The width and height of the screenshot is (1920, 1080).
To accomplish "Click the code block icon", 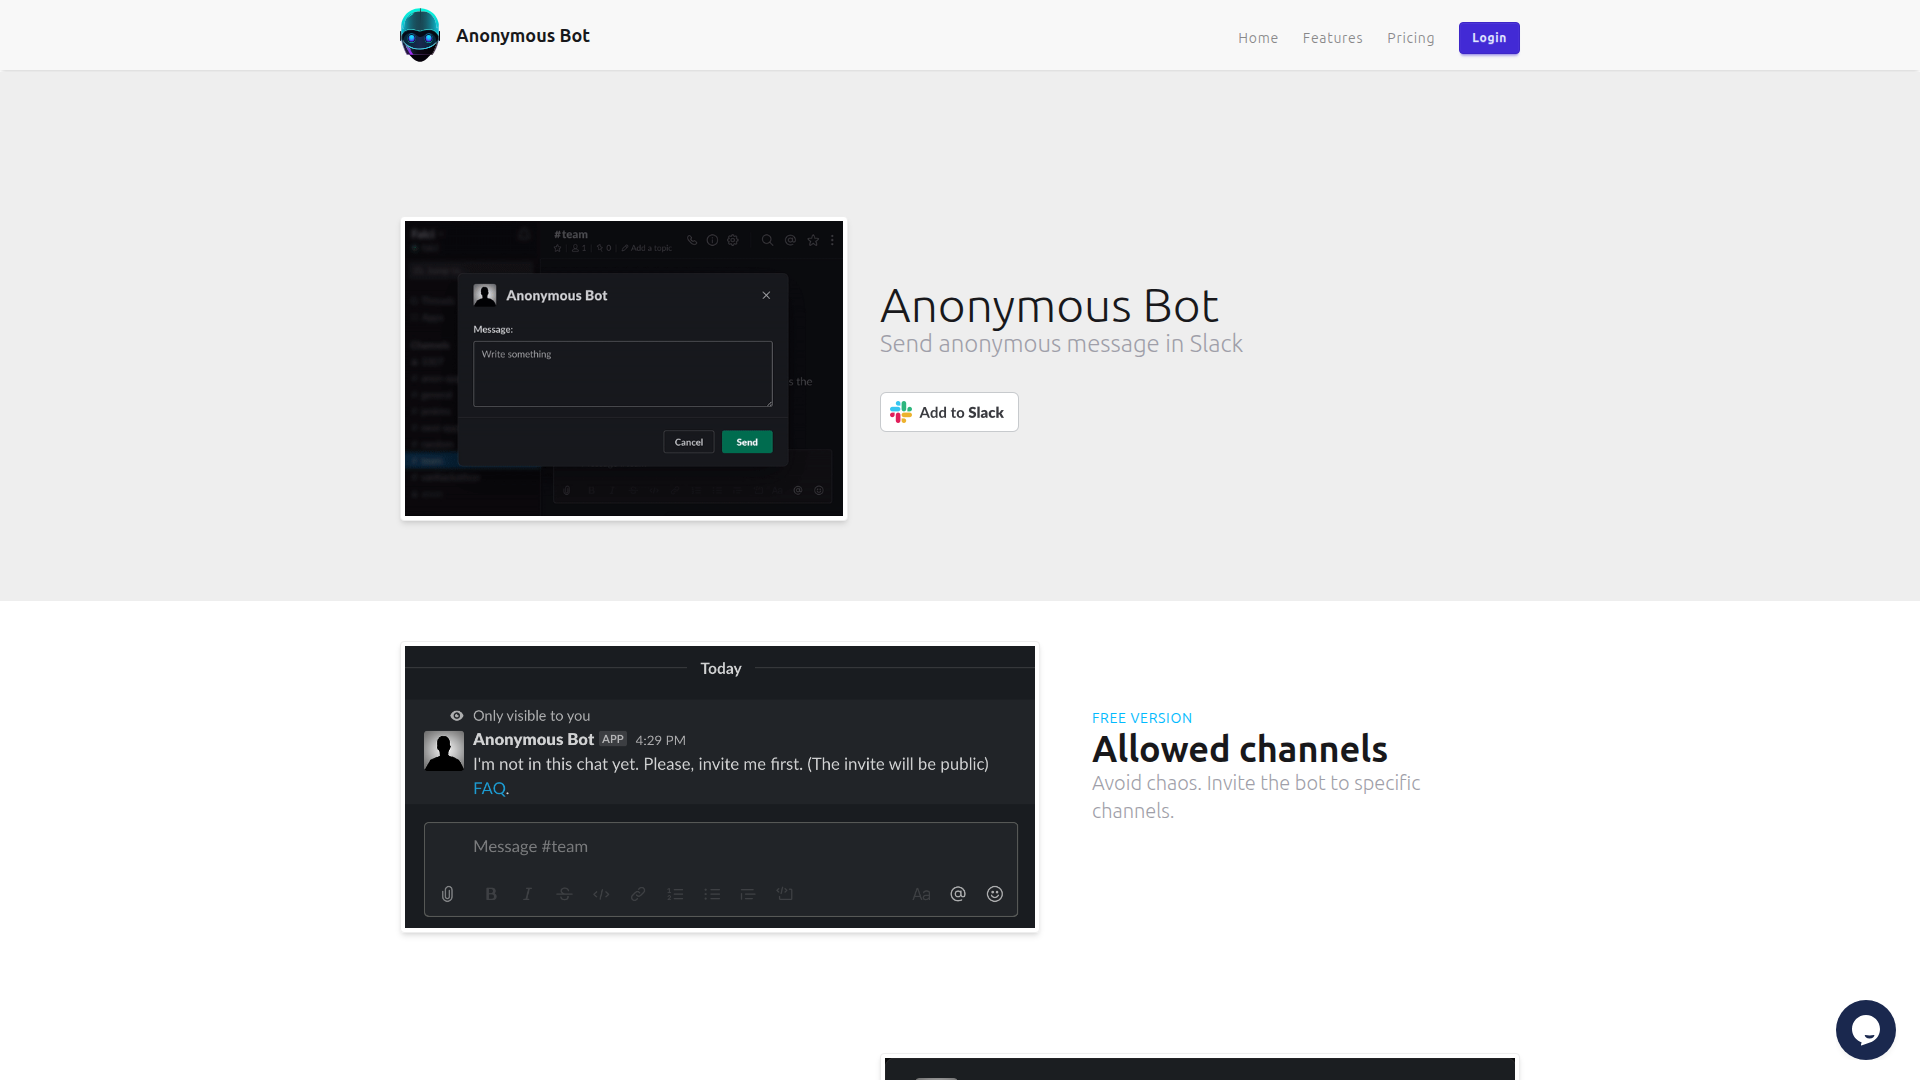I will [785, 894].
